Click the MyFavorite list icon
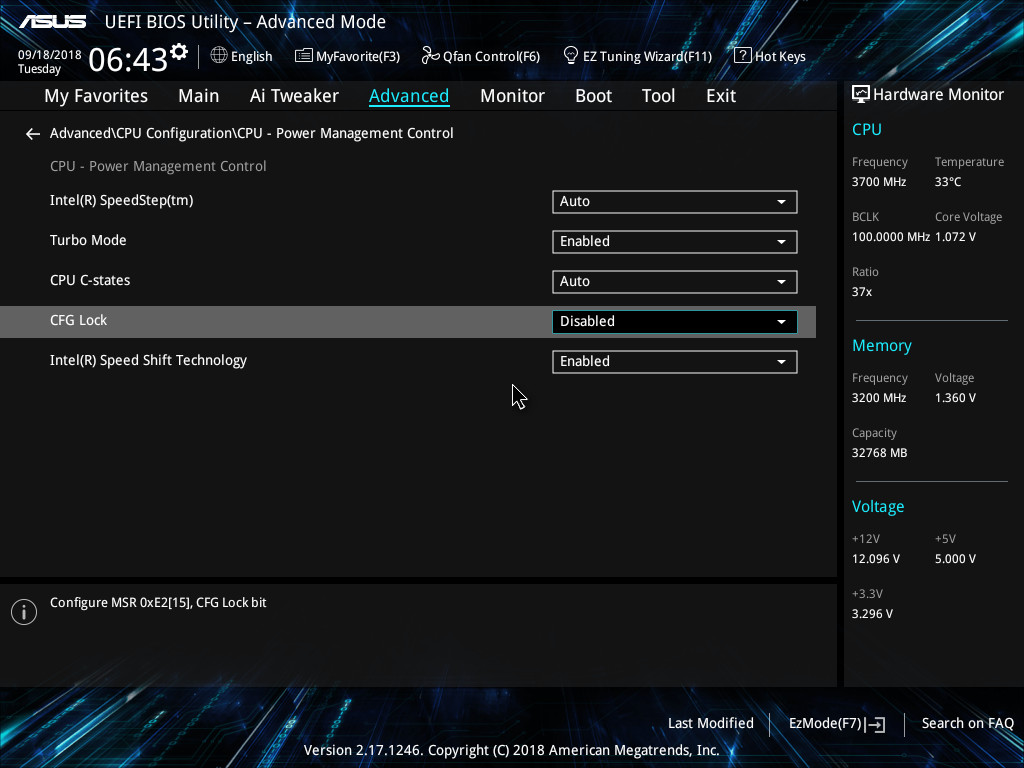The width and height of the screenshot is (1024, 768). tap(304, 56)
